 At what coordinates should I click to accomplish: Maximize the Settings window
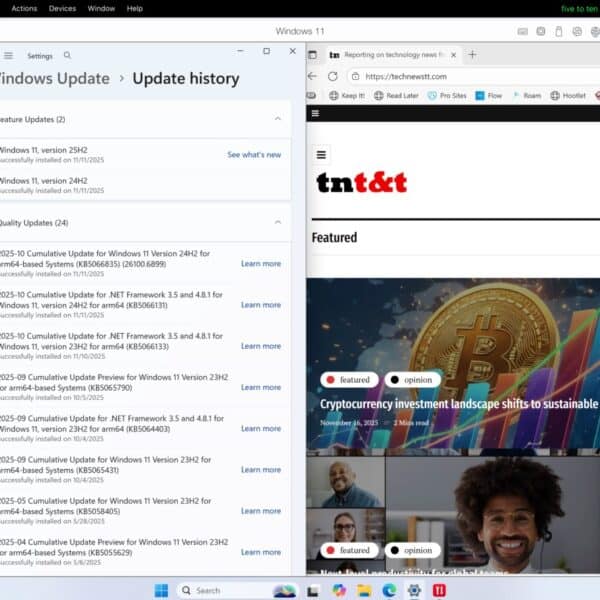266,51
